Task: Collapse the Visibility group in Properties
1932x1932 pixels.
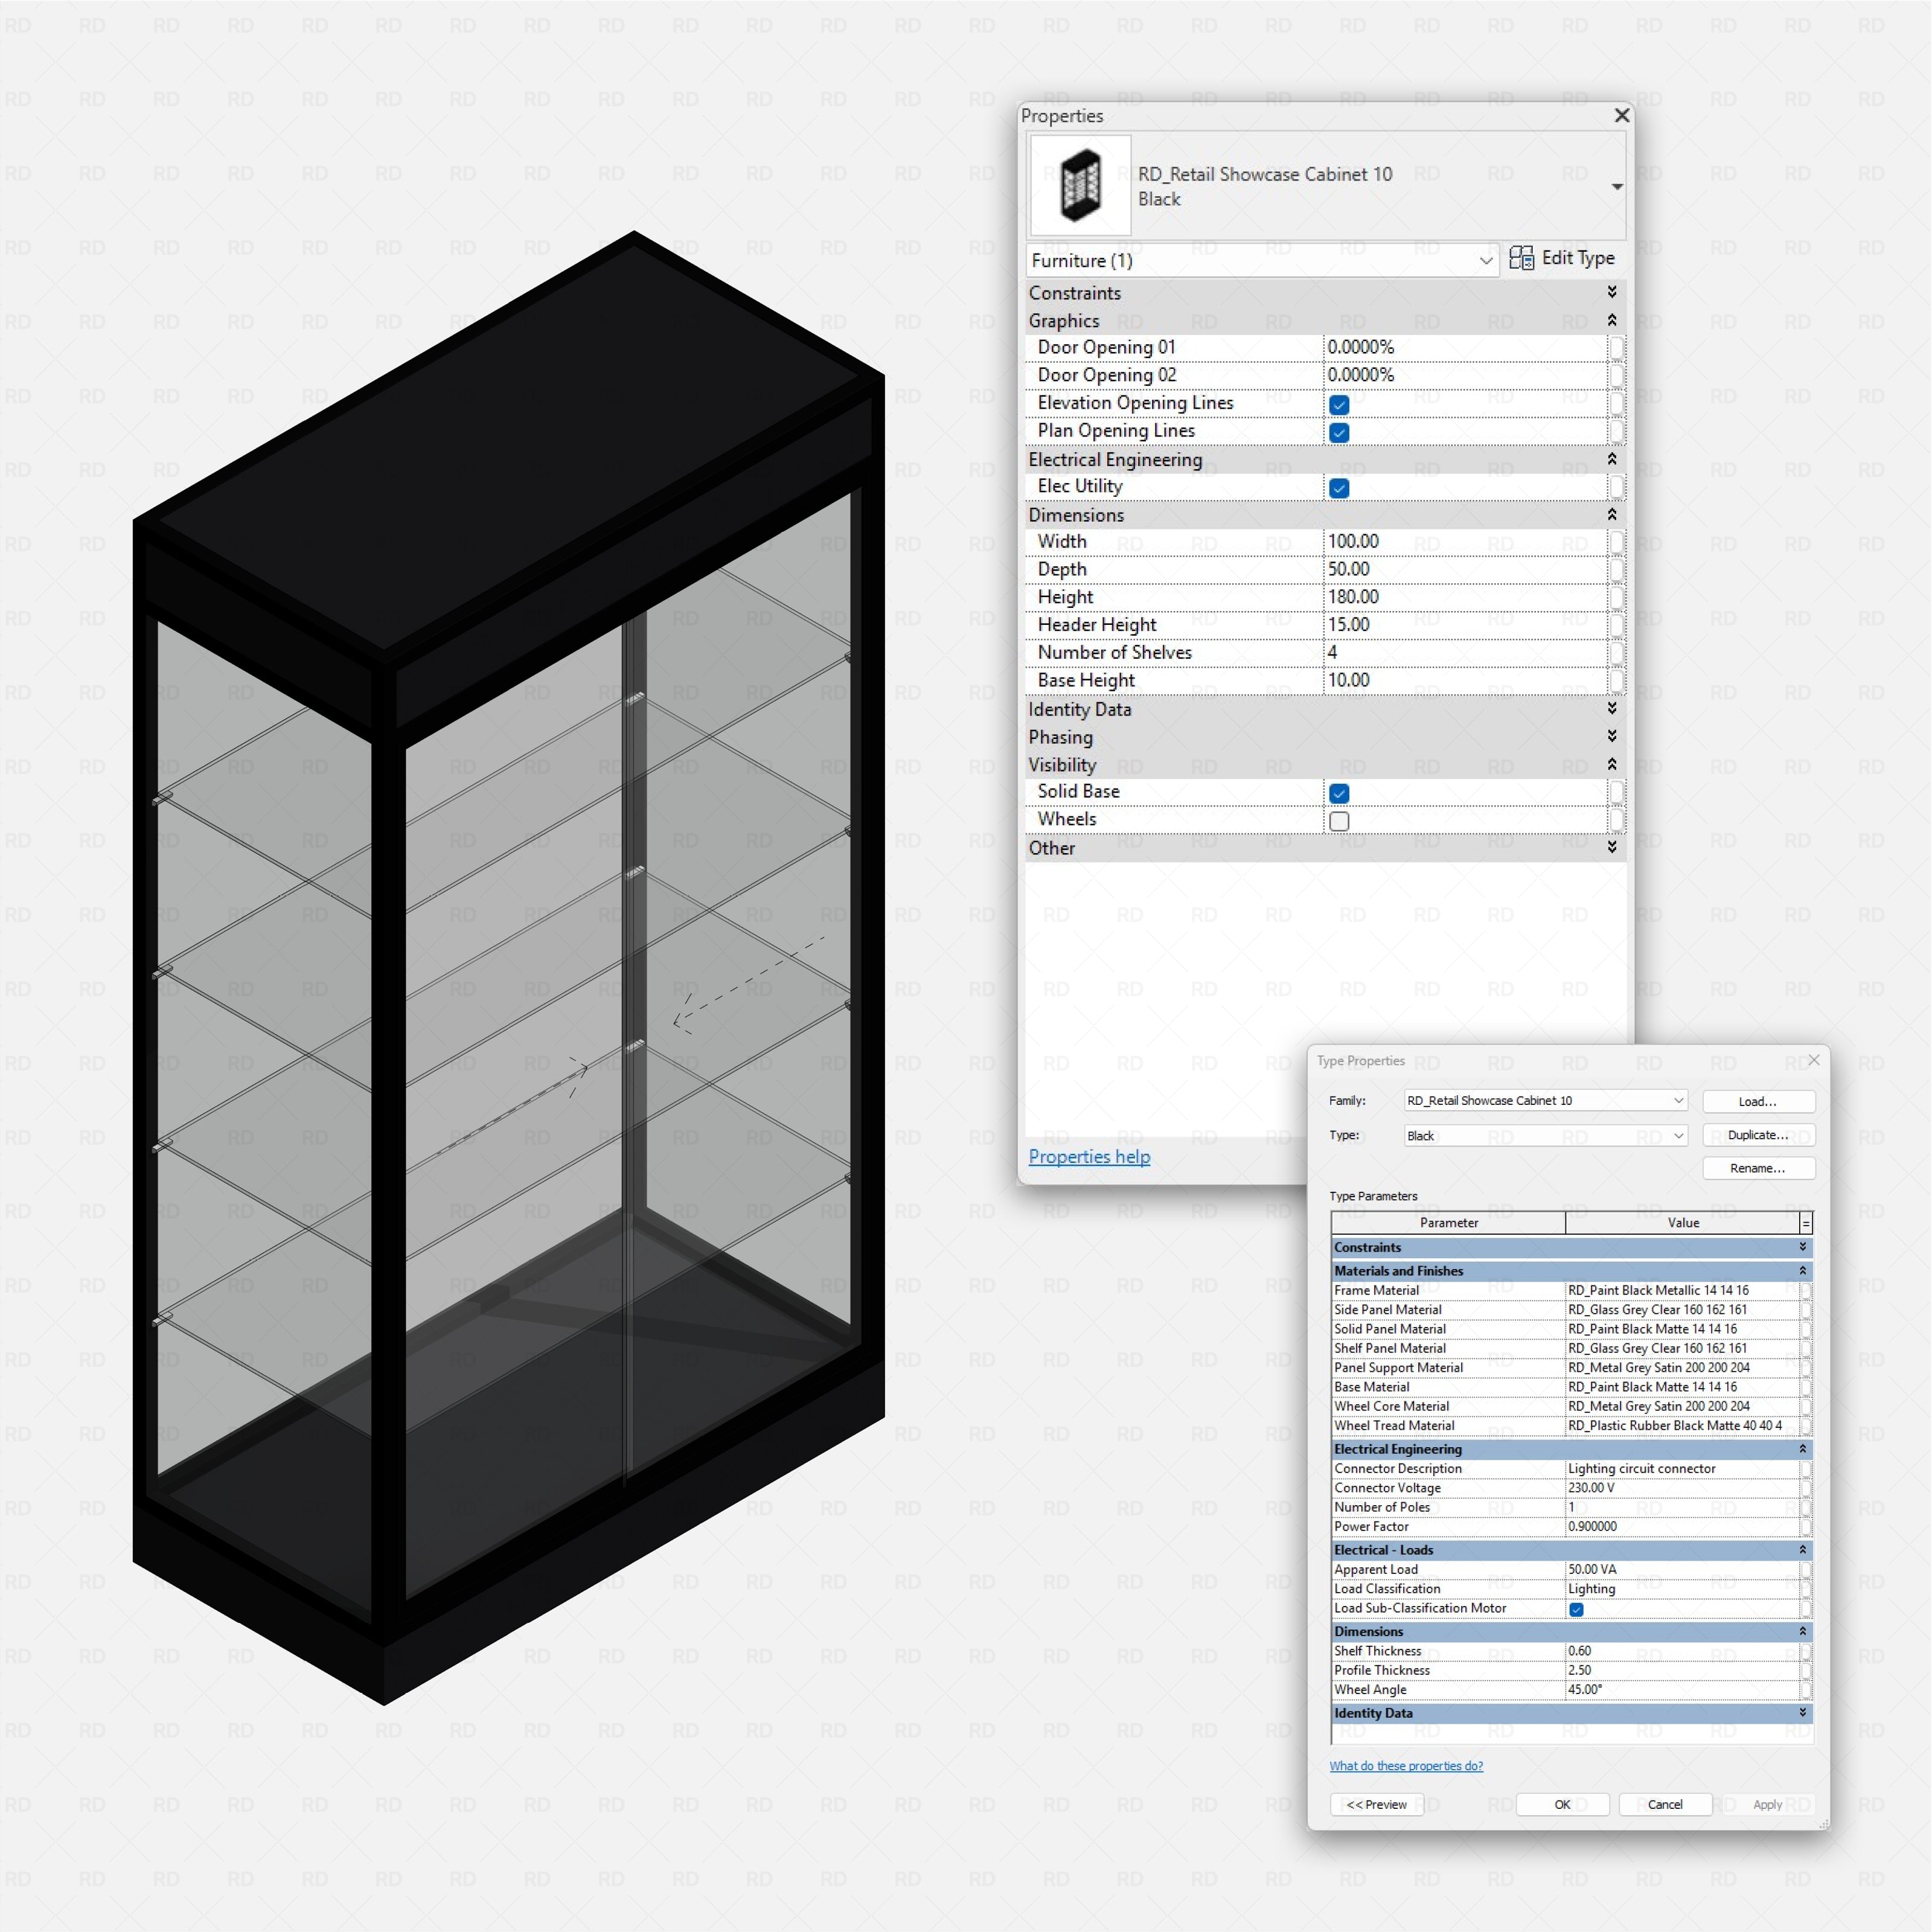Action: point(1612,764)
